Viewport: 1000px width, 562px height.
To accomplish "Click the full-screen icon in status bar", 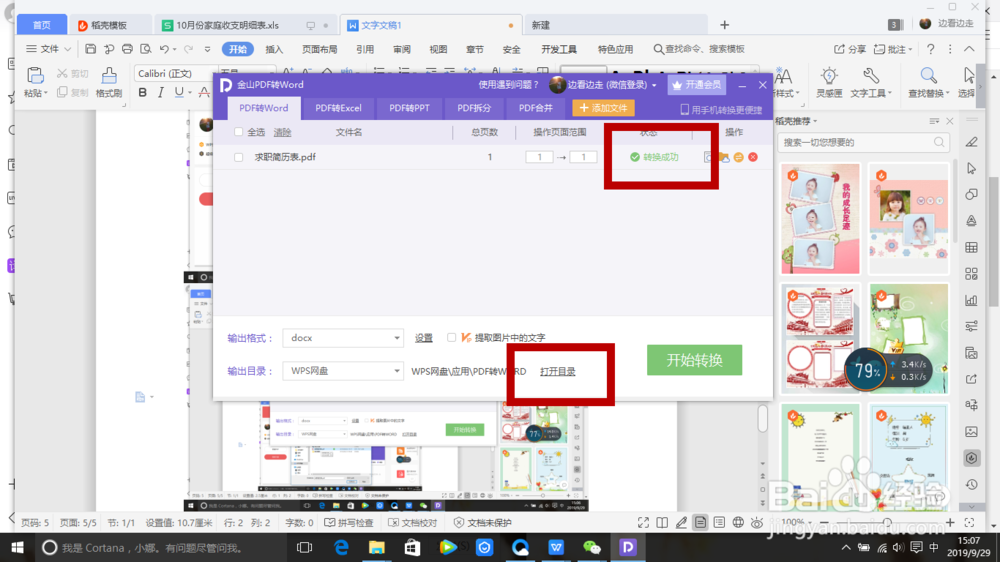I will [643, 522].
